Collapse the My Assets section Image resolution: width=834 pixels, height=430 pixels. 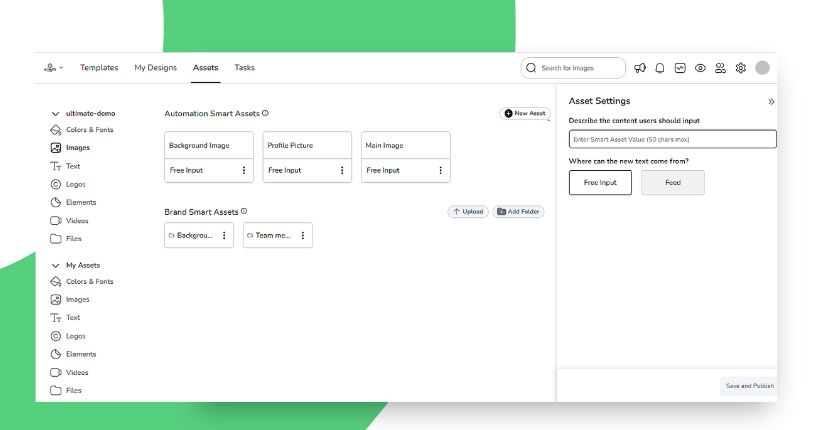point(56,265)
